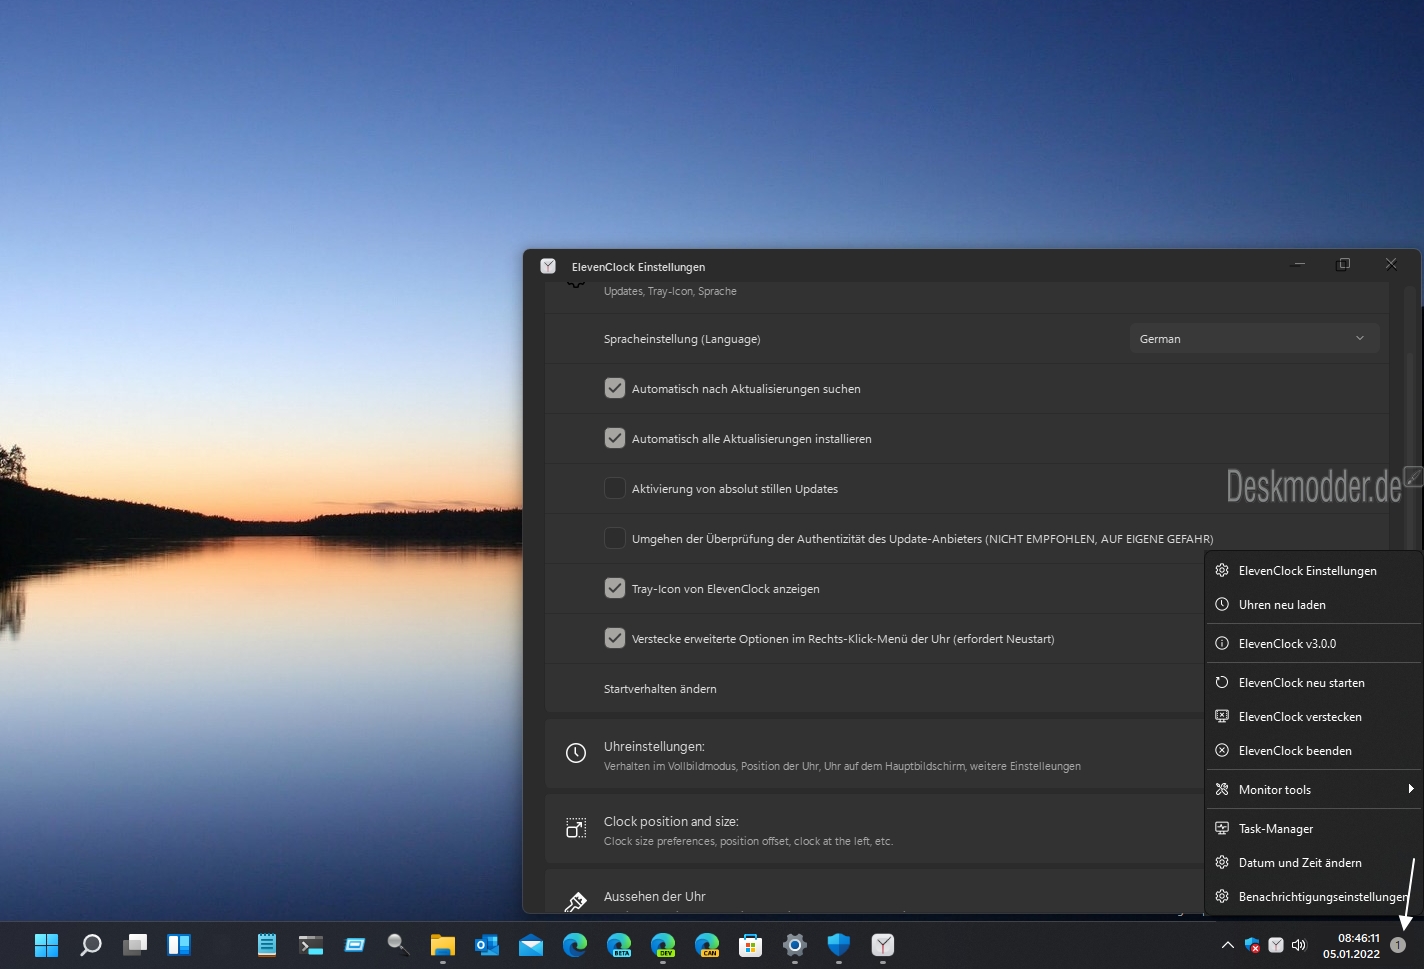Open the Widgets panel from the taskbar

[x=179, y=945]
